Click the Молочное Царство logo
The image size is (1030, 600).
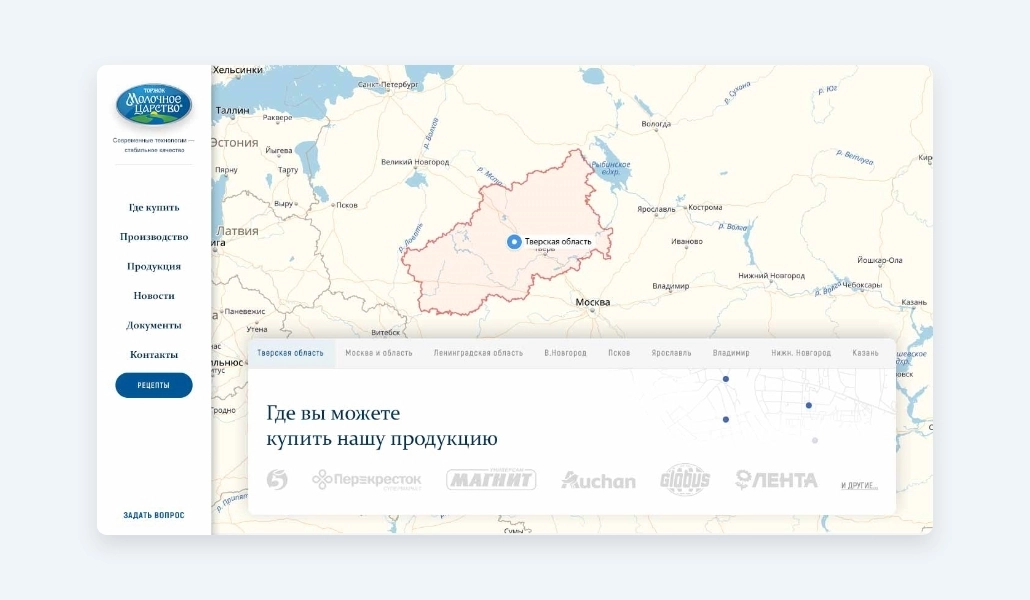tap(154, 104)
